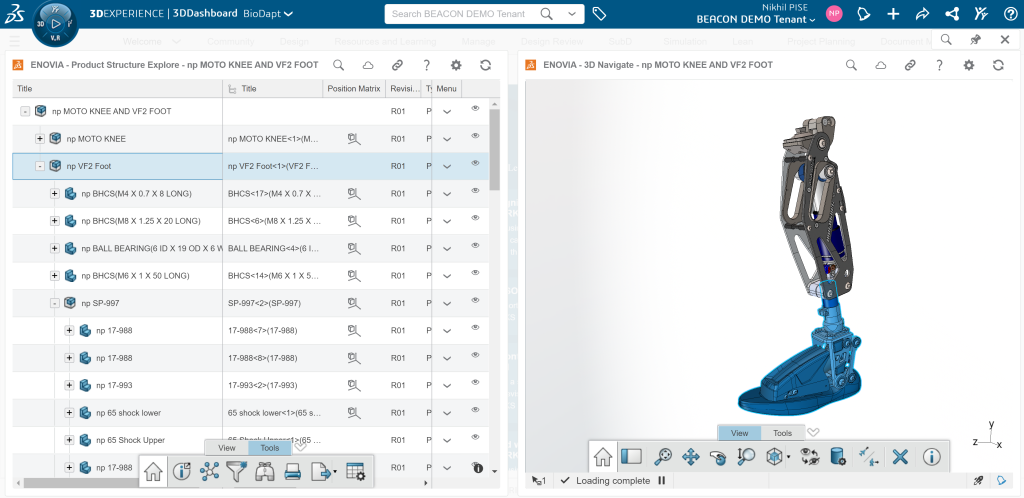Select the Zoom magnifier tool
The width and height of the screenshot is (1024, 498).
click(745, 456)
